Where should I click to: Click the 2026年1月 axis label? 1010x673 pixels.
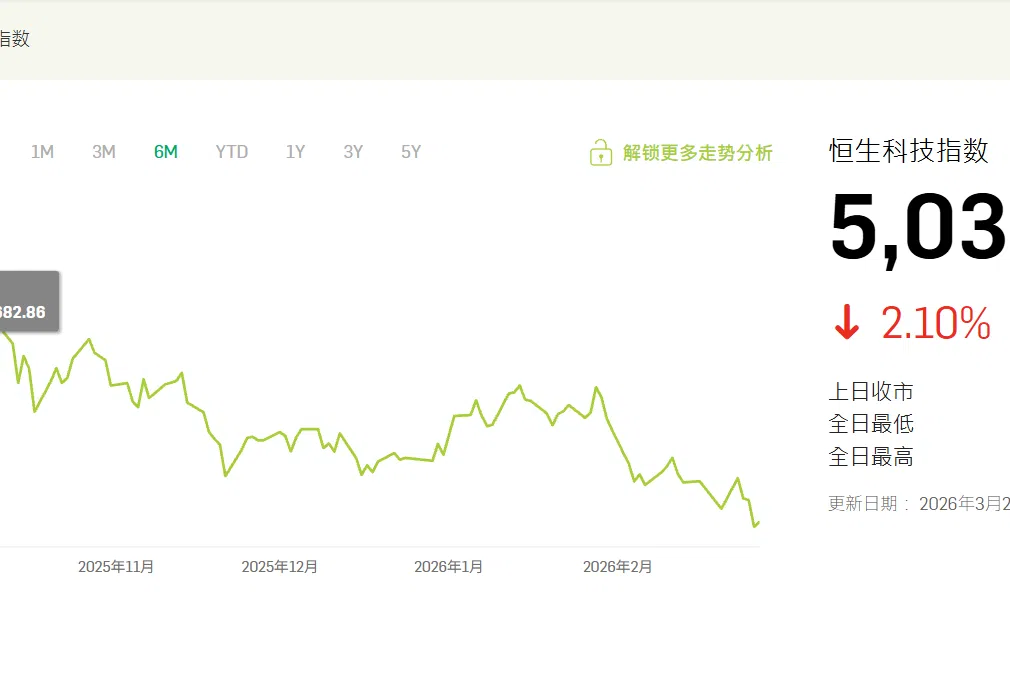[x=448, y=567]
